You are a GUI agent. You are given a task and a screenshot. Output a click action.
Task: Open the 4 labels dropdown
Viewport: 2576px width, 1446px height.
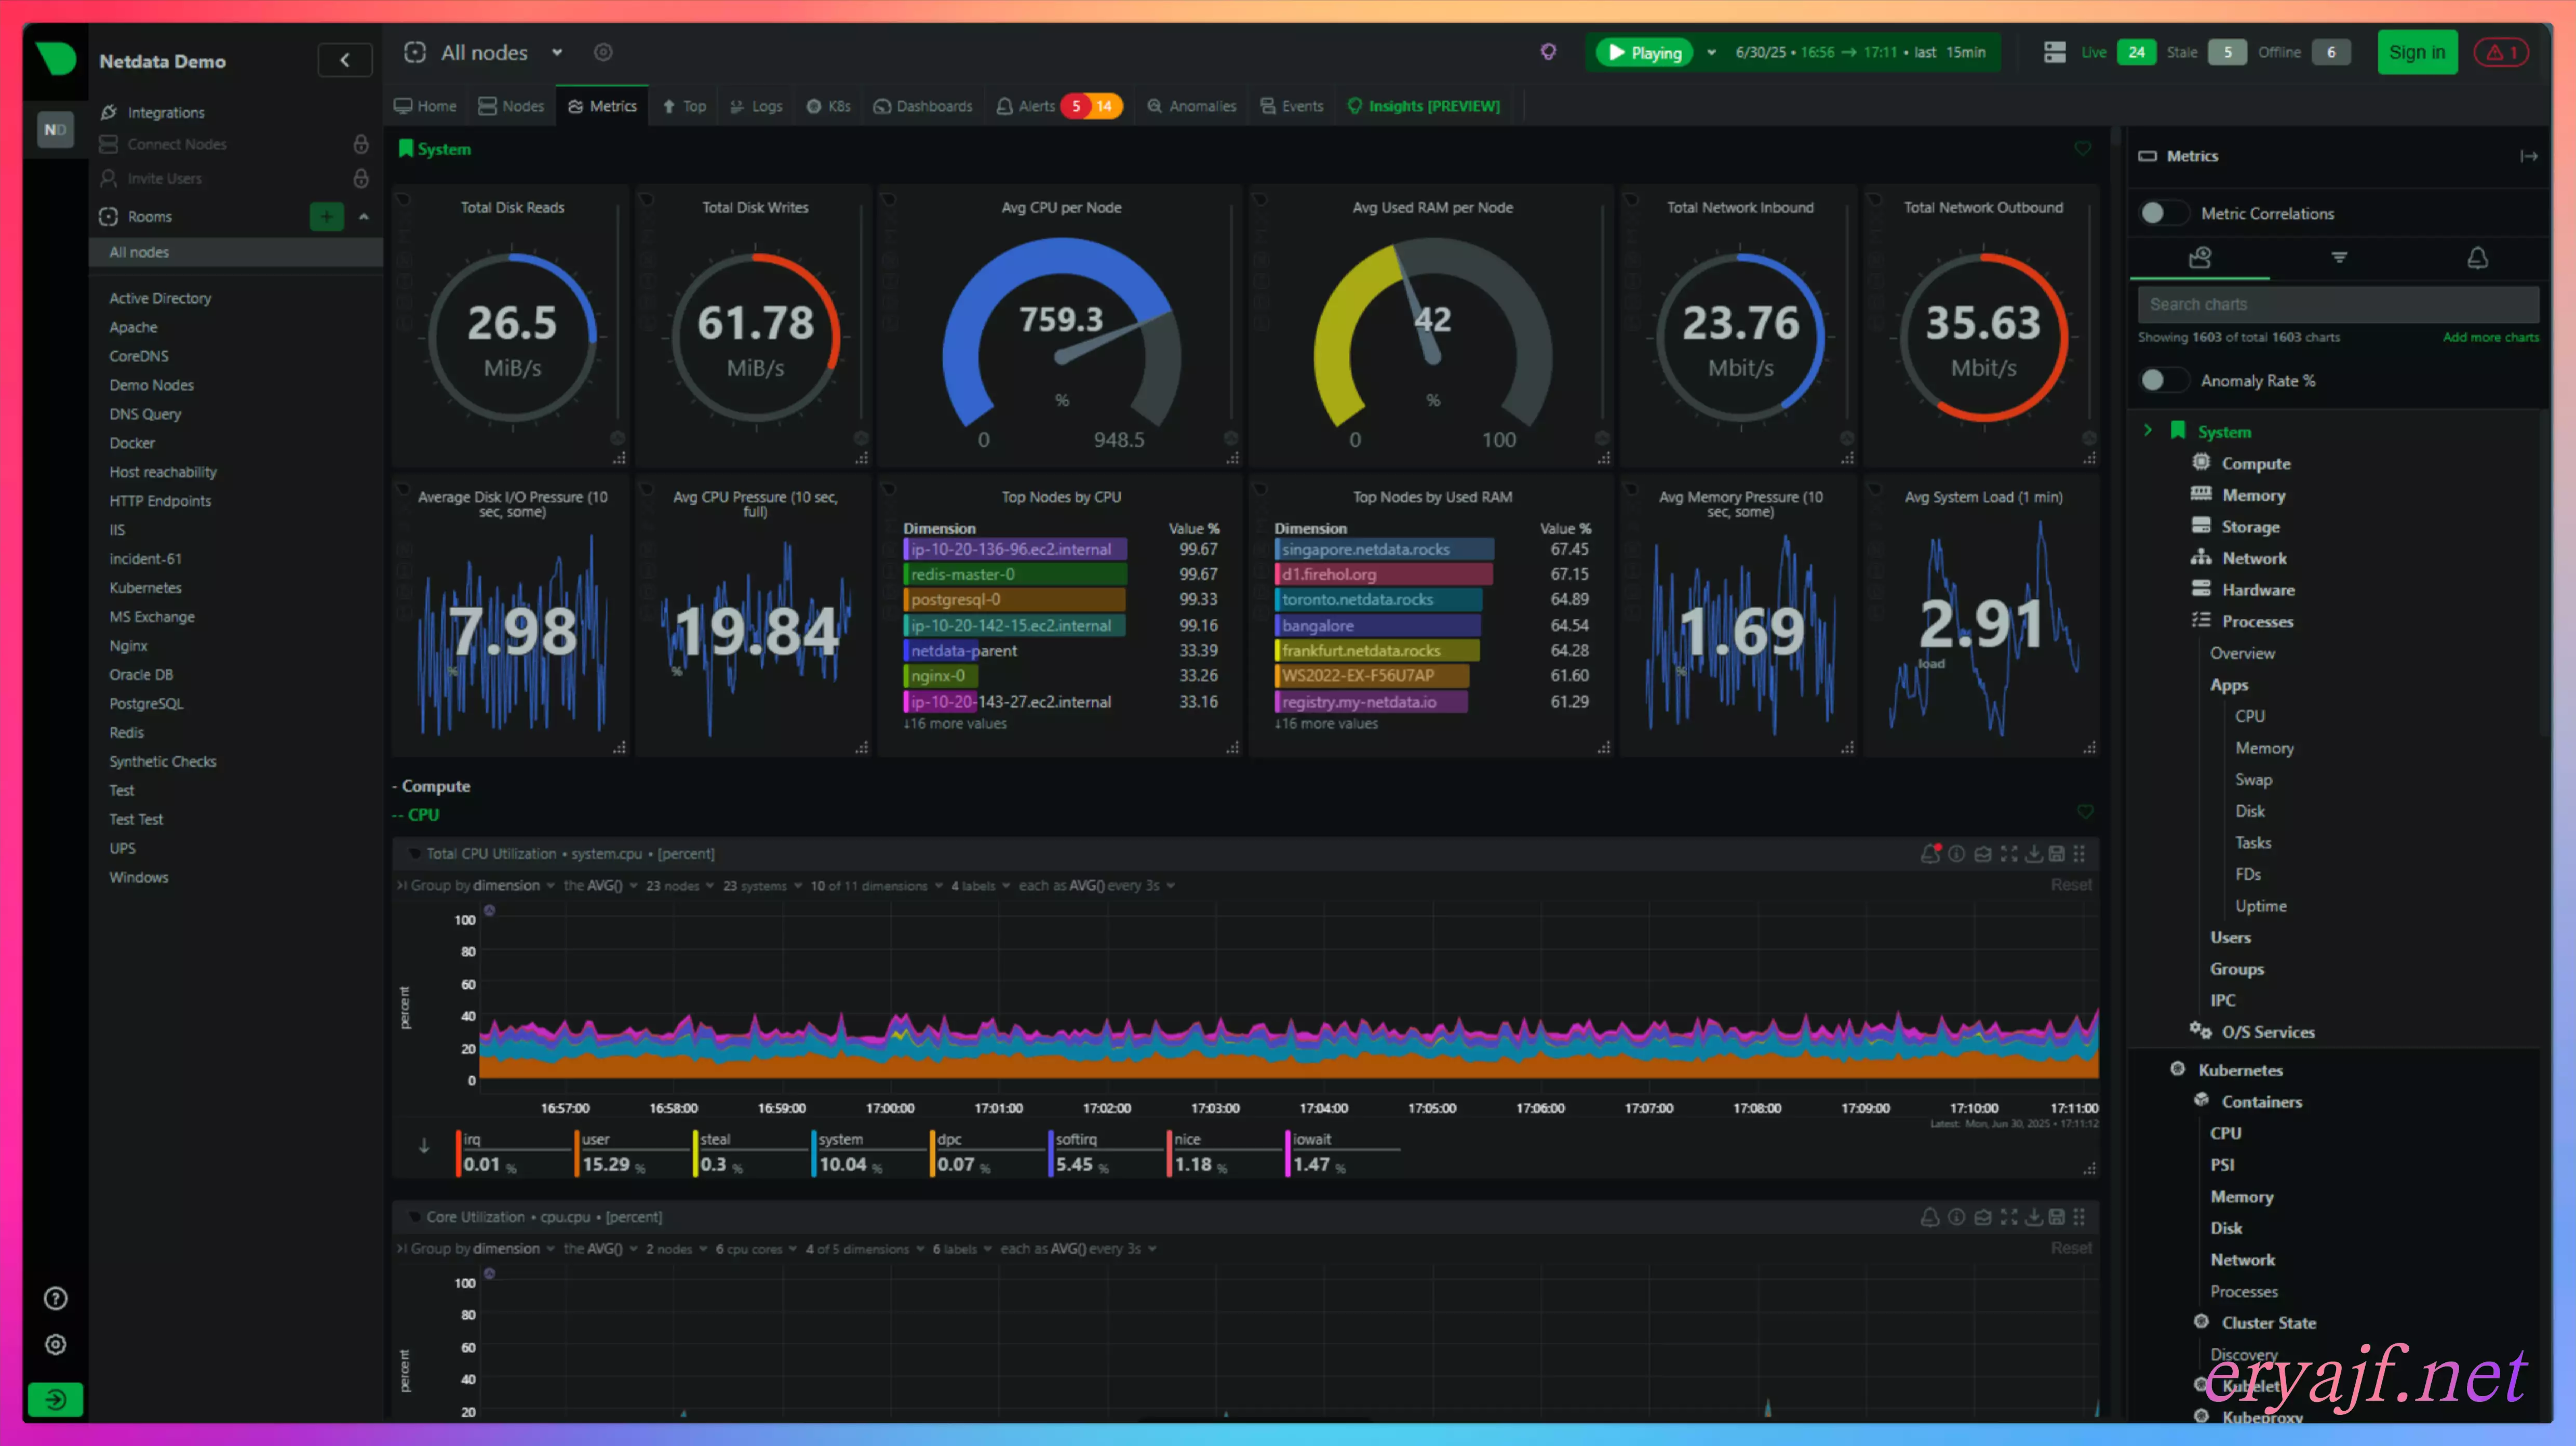(980, 885)
